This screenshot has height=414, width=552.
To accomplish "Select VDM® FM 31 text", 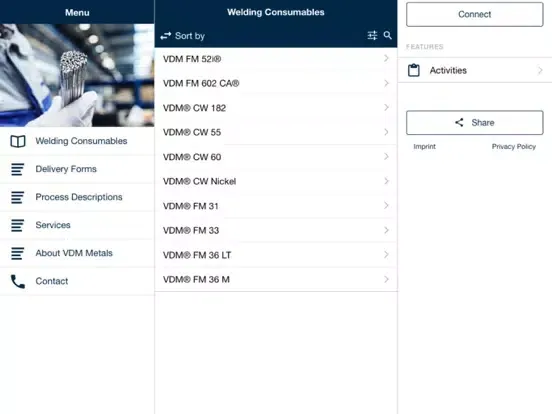I will tap(191, 206).
